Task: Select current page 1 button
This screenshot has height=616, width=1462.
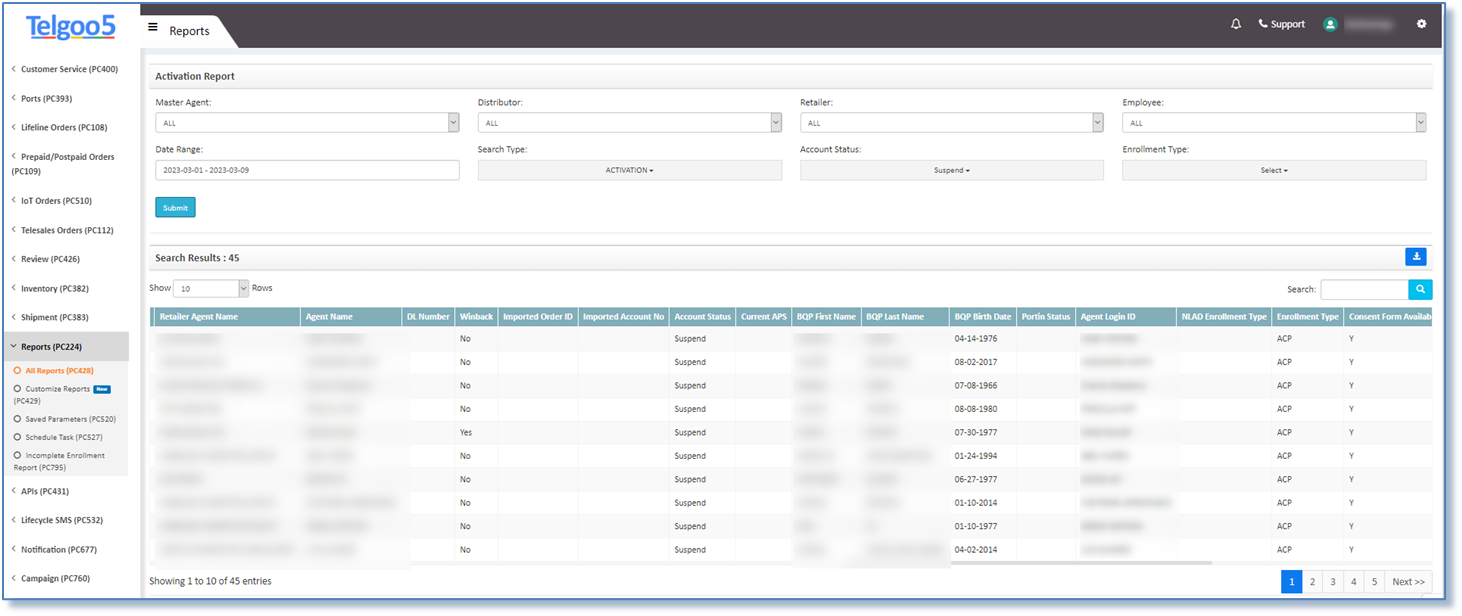Action: coord(1291,582)
